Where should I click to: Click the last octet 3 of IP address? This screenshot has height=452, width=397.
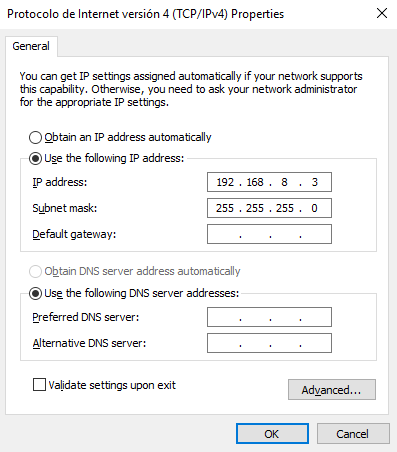point(315,182)
